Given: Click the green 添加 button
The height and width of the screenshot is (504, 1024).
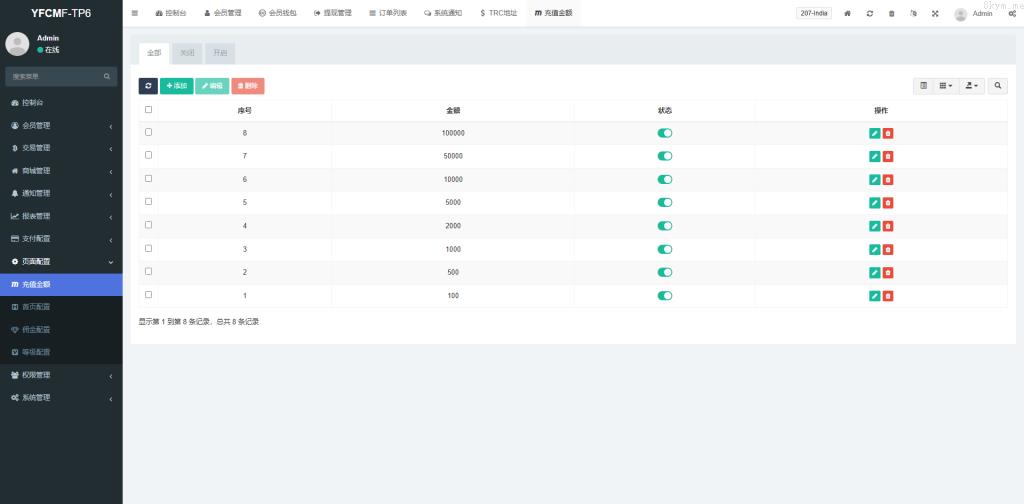Looking at the screenshot, I should pos(177,86).
